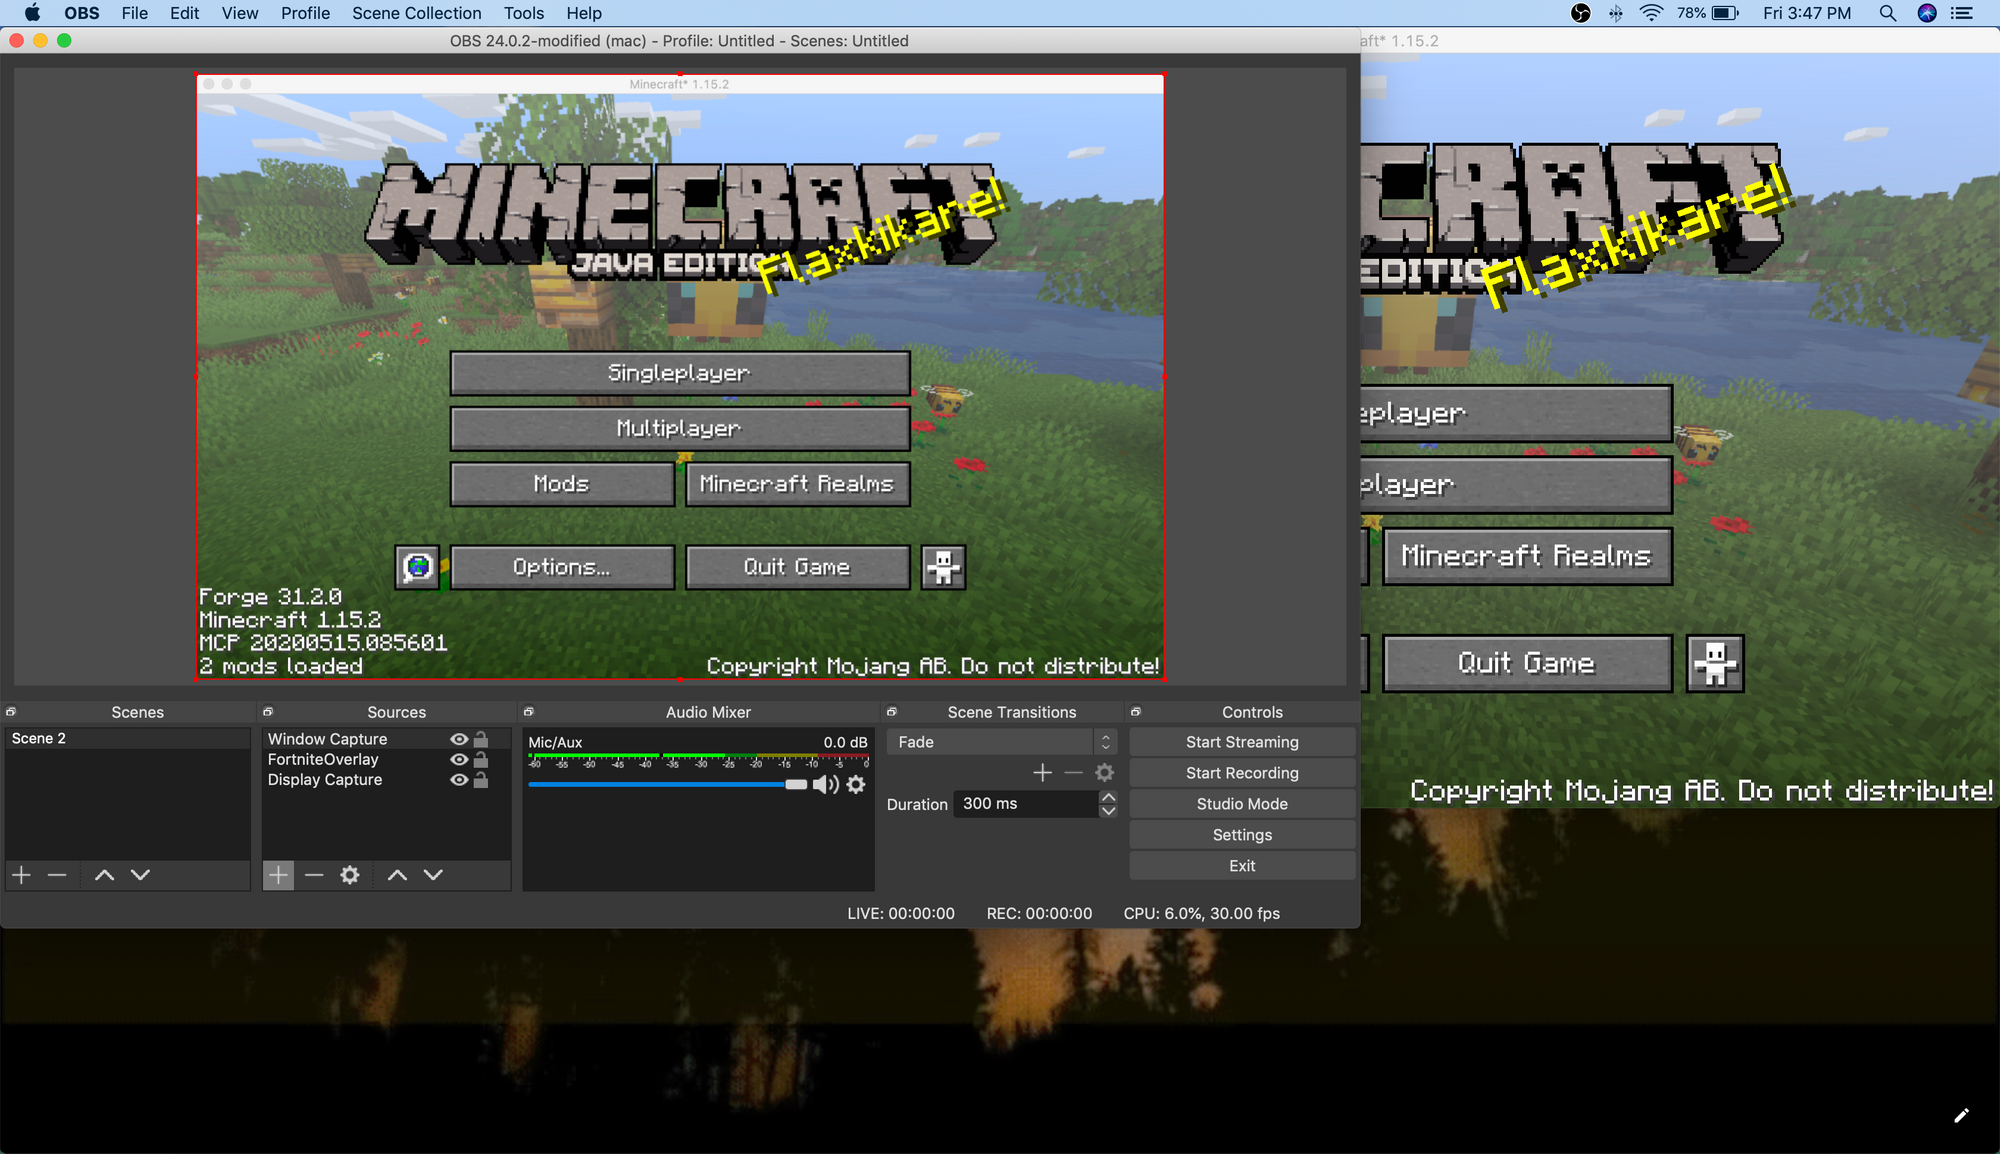
Task: Lock the Display Capture source
Action: [481, 780]
